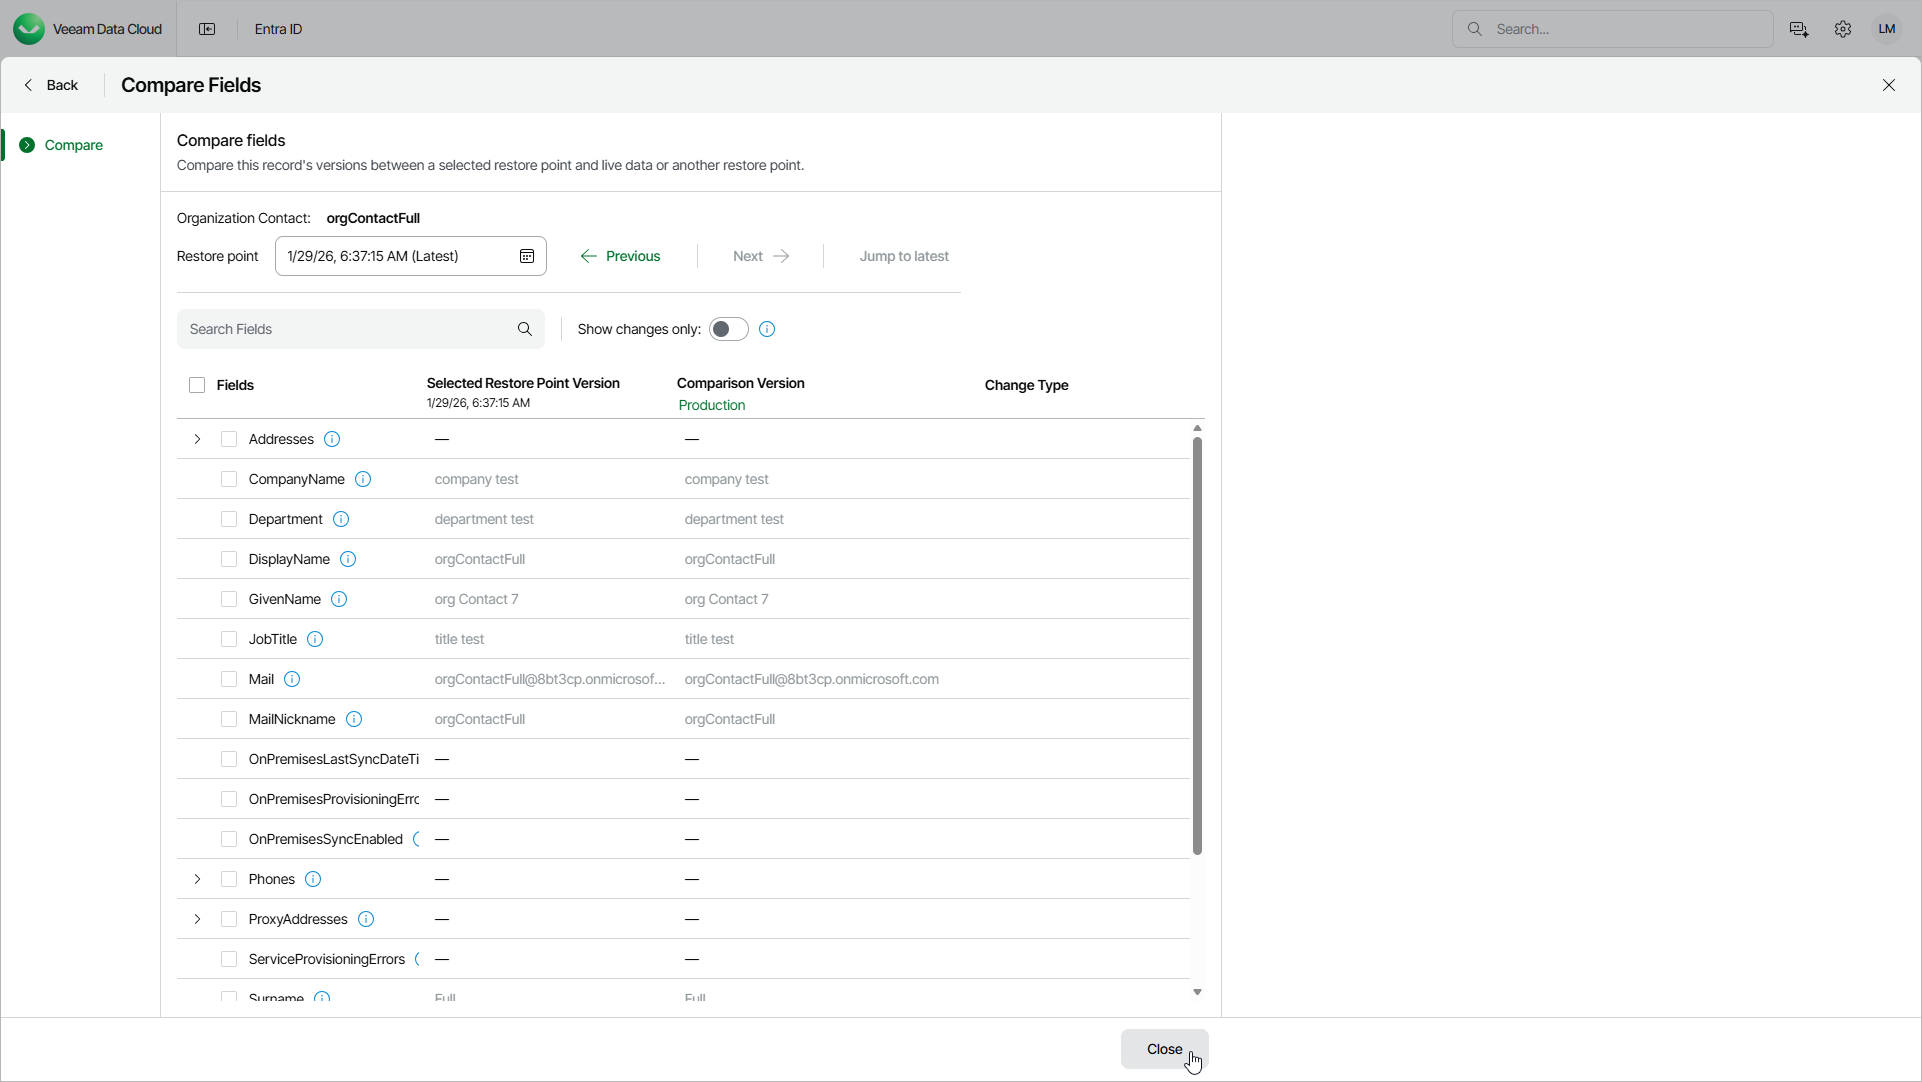Screen dimensions: 1922x1082
Task: Open LM user avatar menu
Action: click(x=1887, y=29)
